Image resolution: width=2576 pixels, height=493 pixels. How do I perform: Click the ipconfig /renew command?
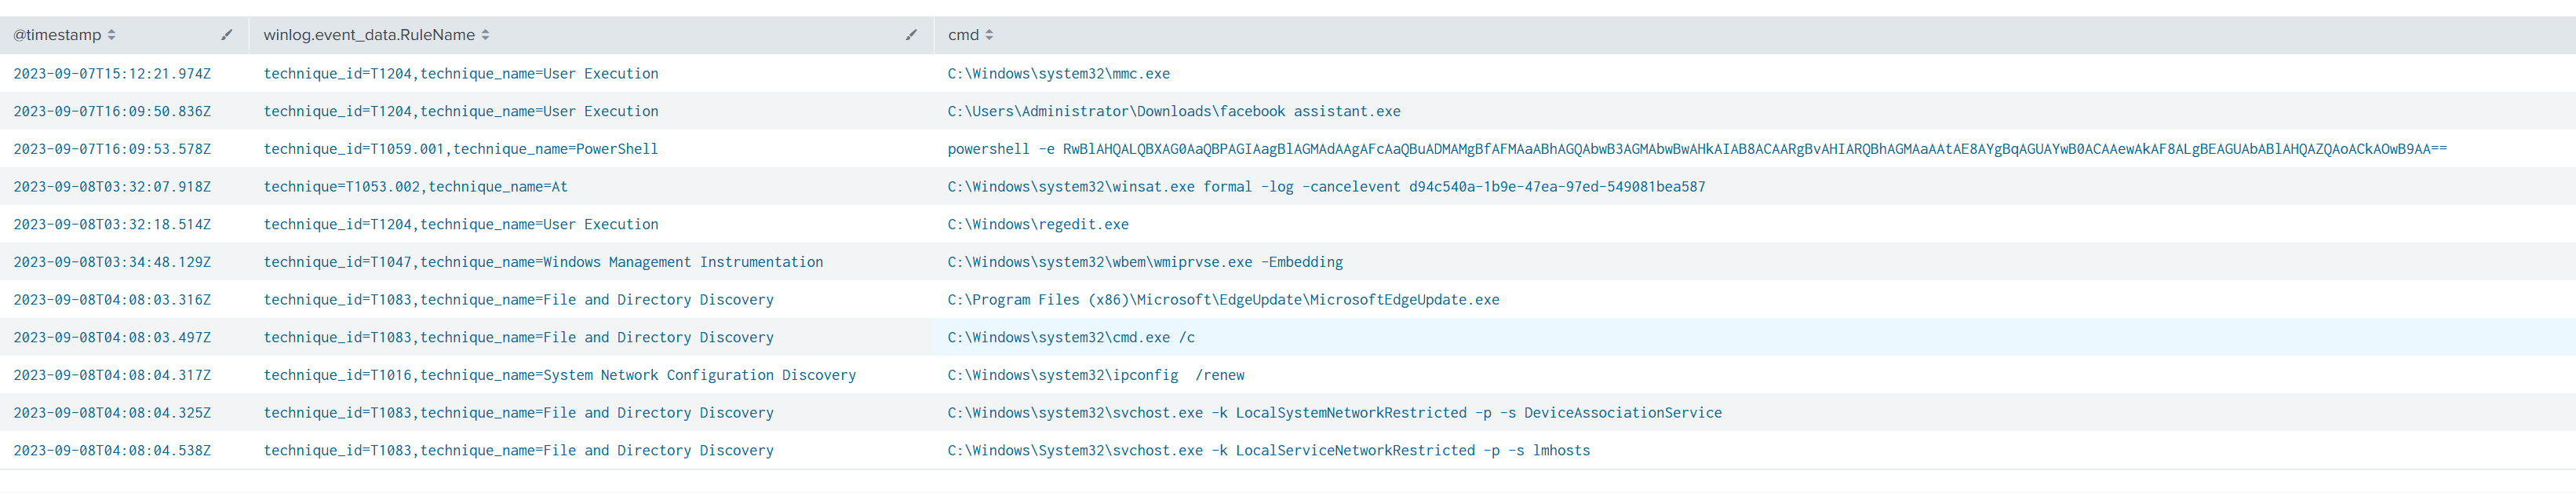1096,375
